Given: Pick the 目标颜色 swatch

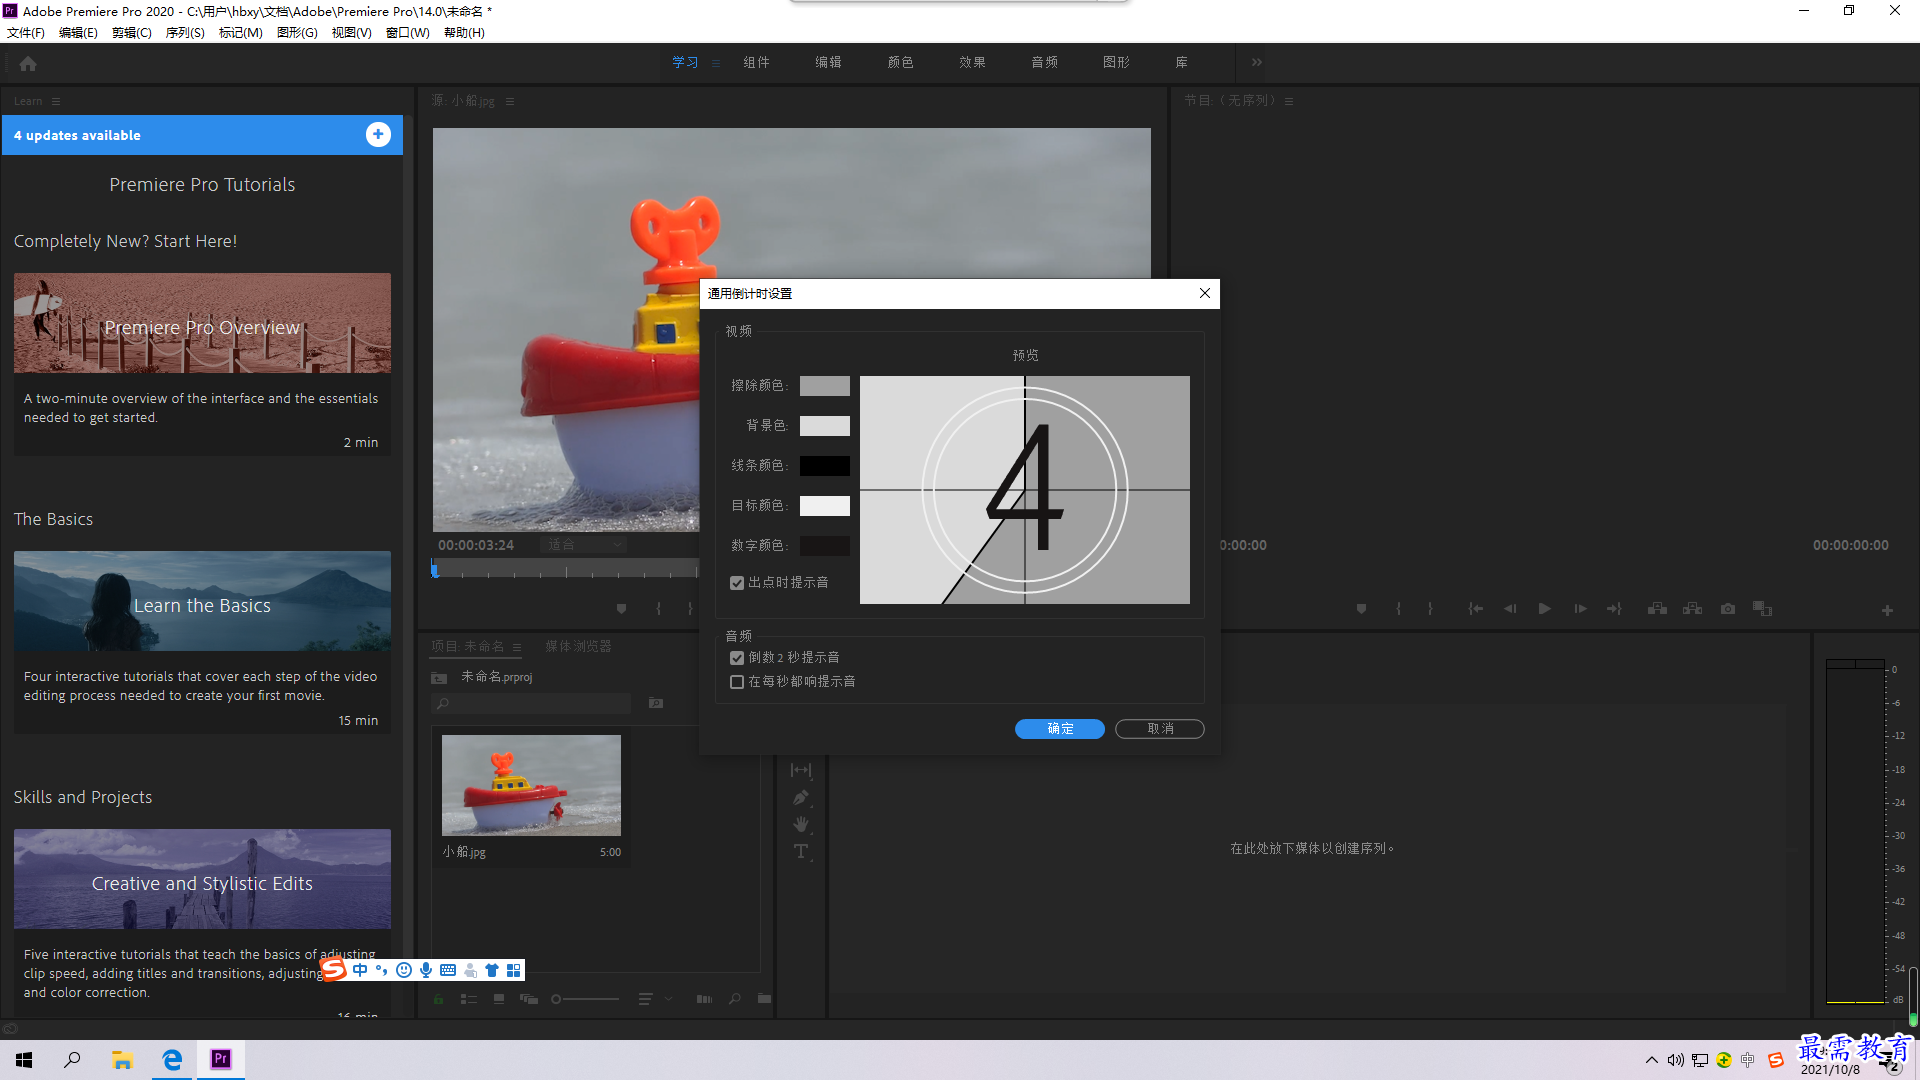Looking at the screenshot, I should [825, 506].
